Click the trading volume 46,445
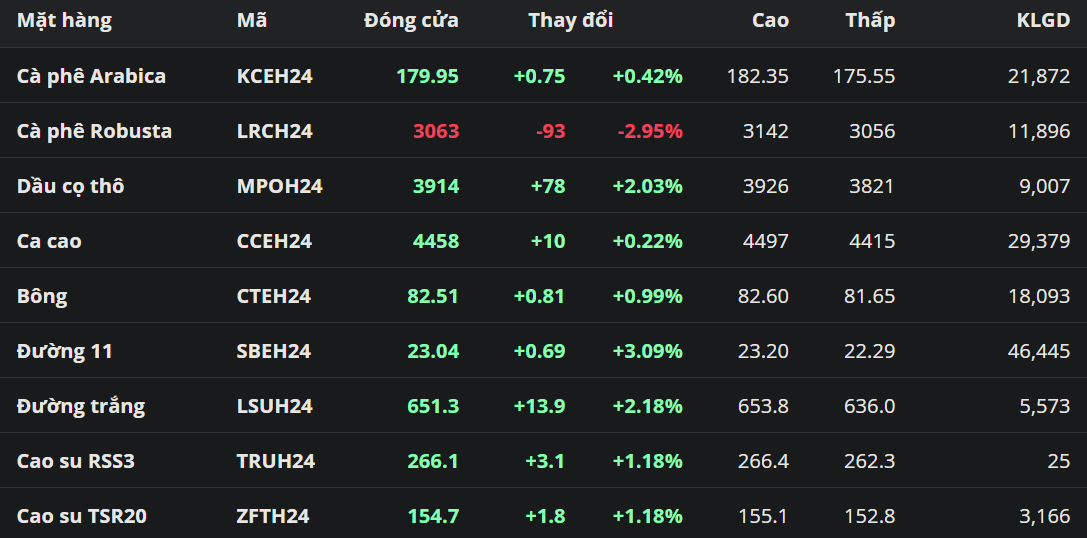Viewport: 1087px width, 538px height. click(x=1039, y=351)
